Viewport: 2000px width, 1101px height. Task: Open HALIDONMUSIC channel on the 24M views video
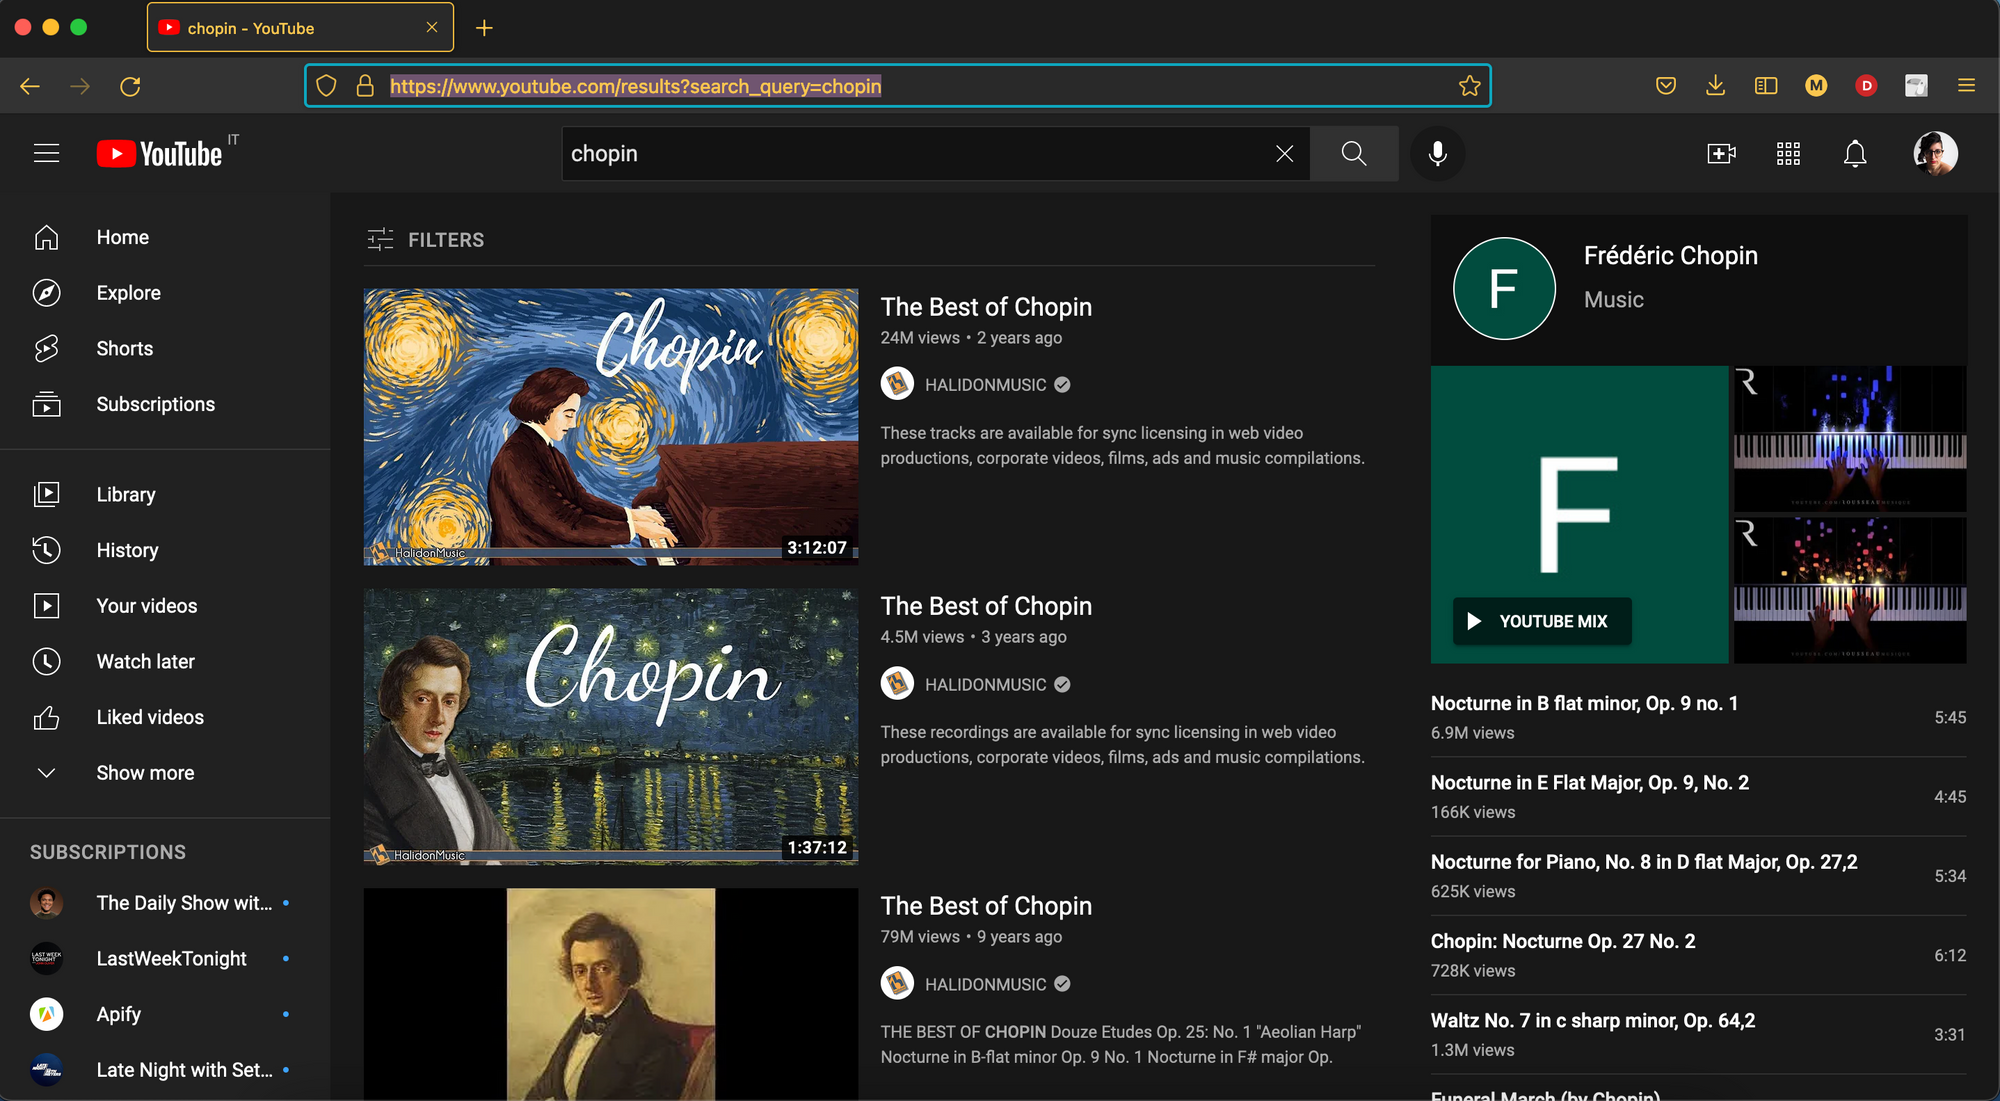[x=985, y=385]
